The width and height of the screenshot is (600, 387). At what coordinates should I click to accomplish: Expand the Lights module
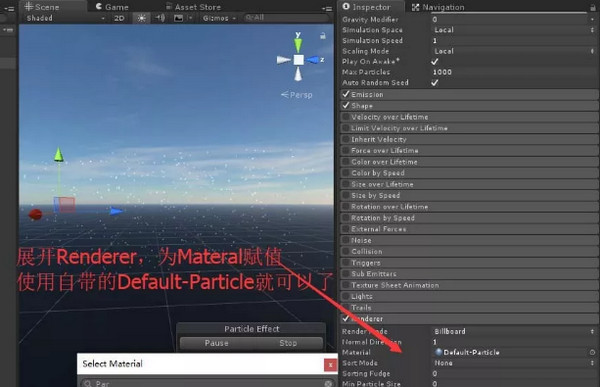click(x=469, y=296)
